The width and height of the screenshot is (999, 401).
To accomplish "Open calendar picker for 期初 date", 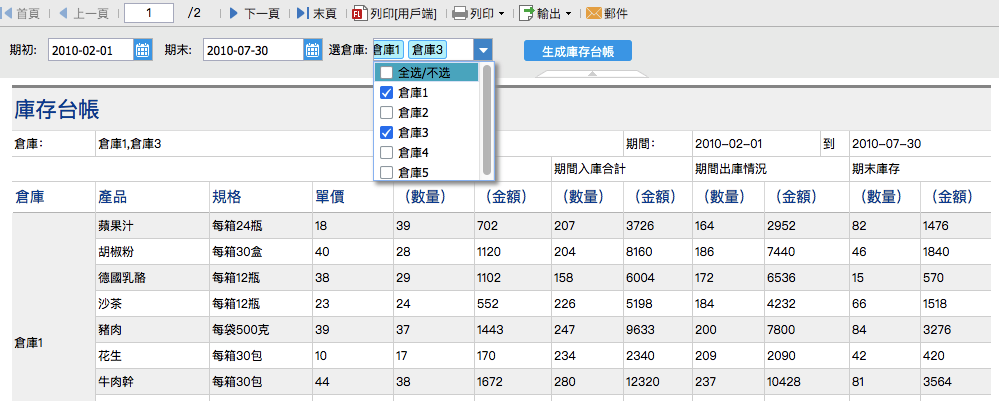I will pyautogui.click(x=142, y=50).
